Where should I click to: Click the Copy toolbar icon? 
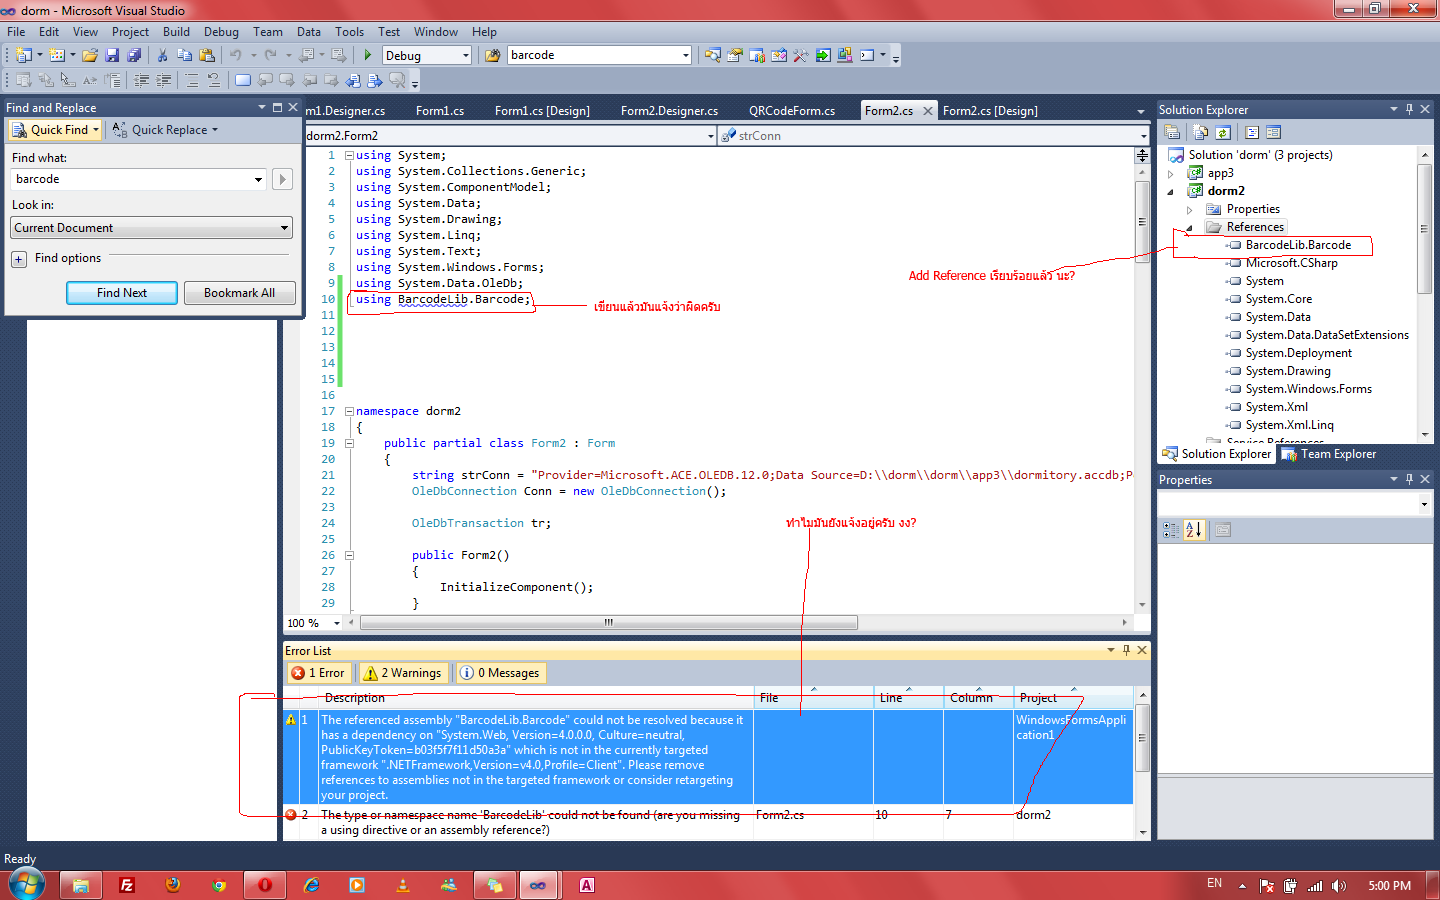click(184, 55)
